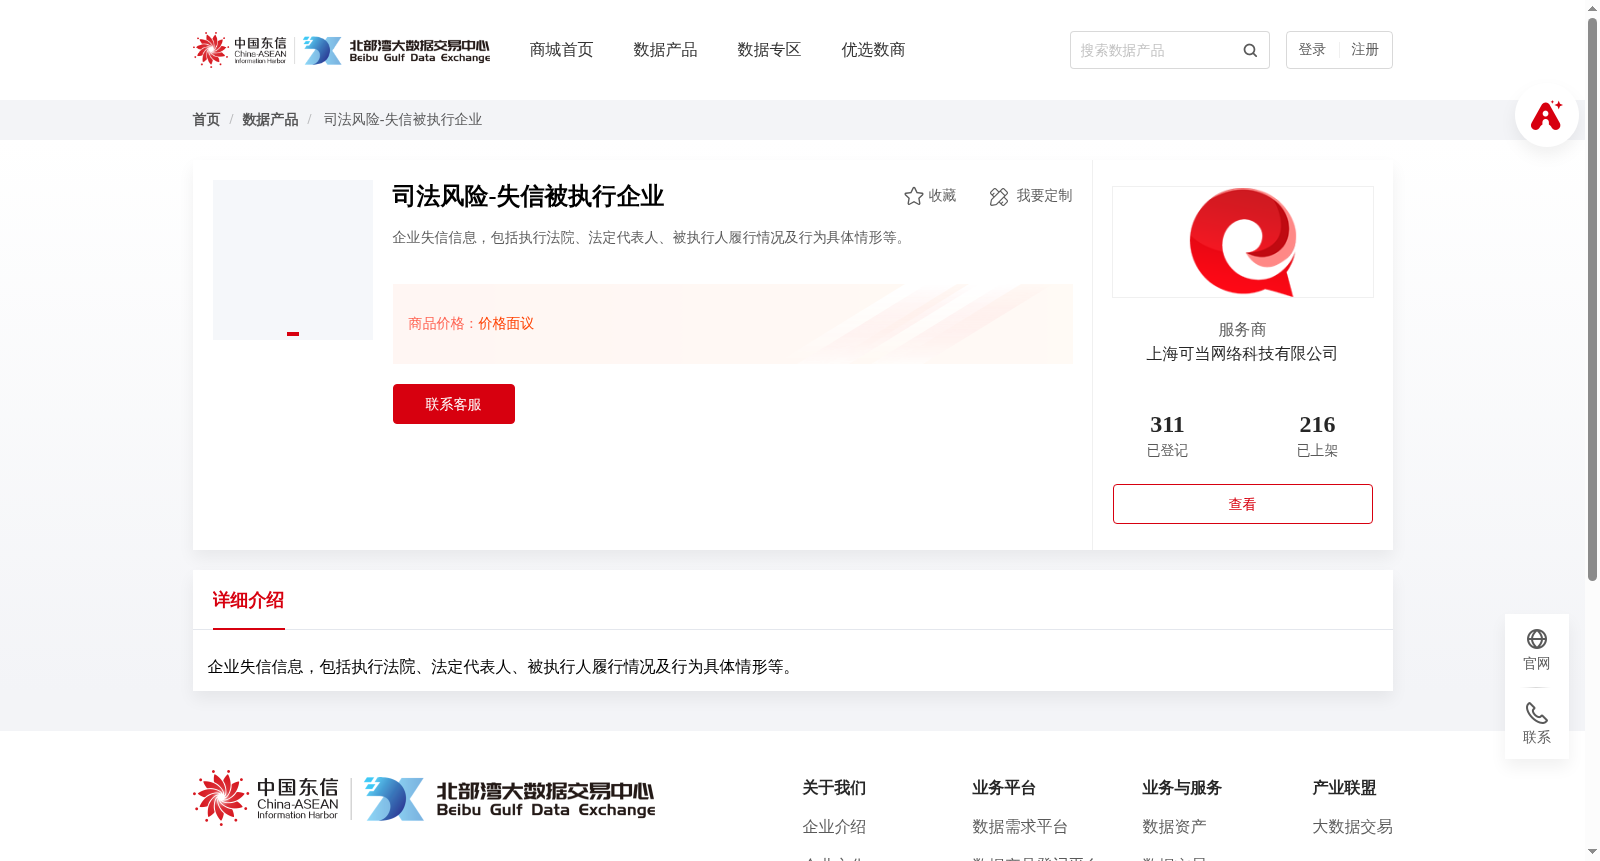Image resolution: width=1600 pixels, height=861 pixels.
Task: Open the red AI assistant floating icon
Action: [x=1546, y=115]
